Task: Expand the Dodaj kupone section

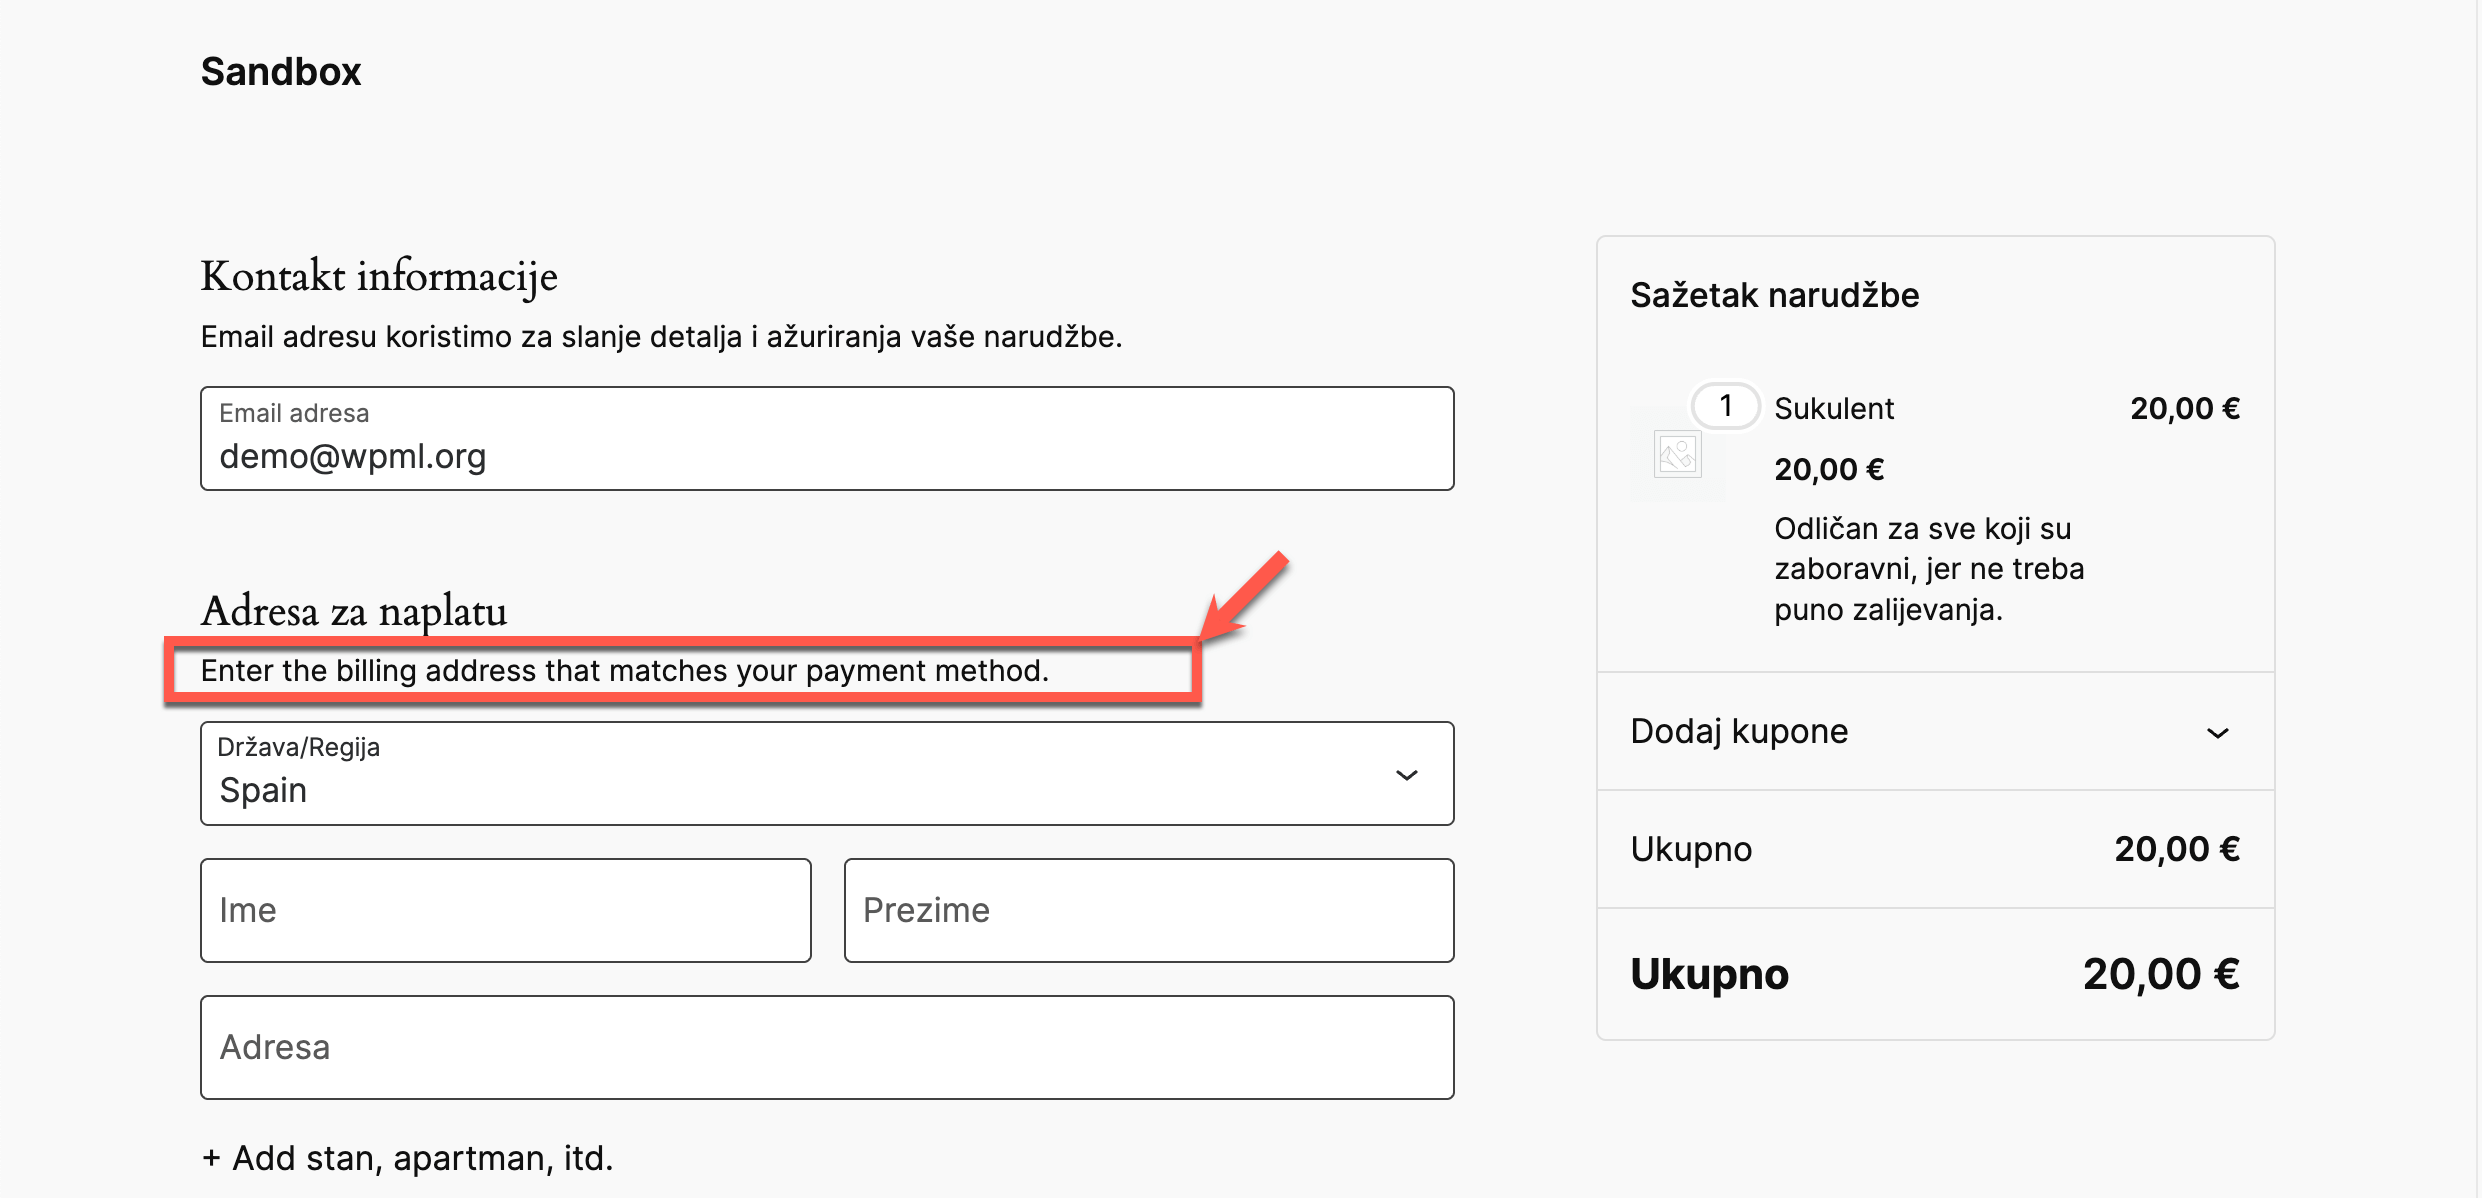Action: click(x=1739, y=732)
